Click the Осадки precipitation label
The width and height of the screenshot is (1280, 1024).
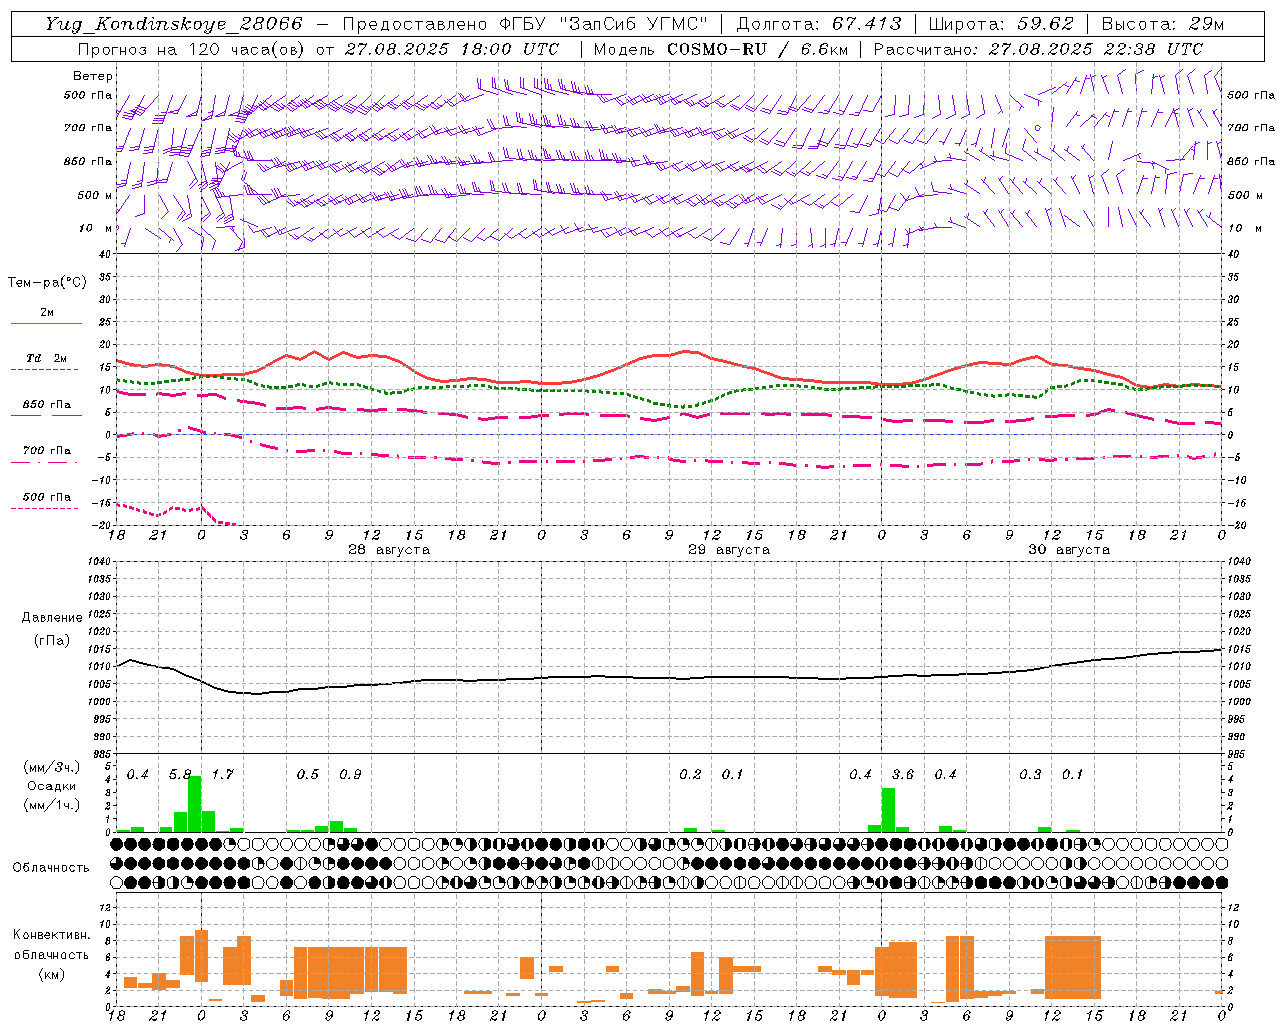(x=51, y=786)
